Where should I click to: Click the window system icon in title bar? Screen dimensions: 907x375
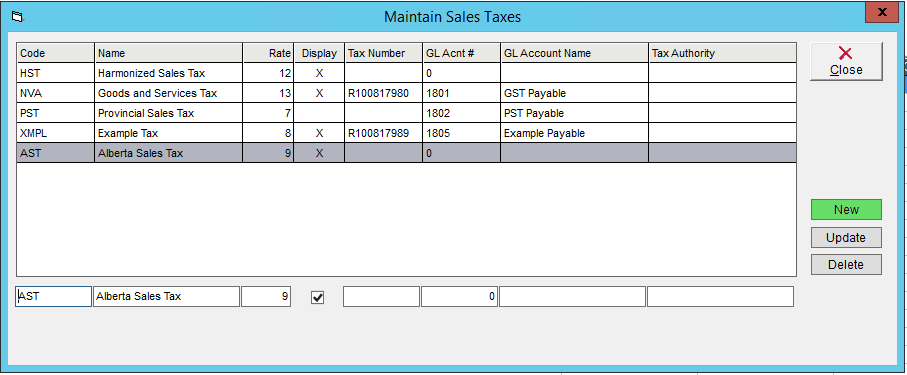coord(17,17)
